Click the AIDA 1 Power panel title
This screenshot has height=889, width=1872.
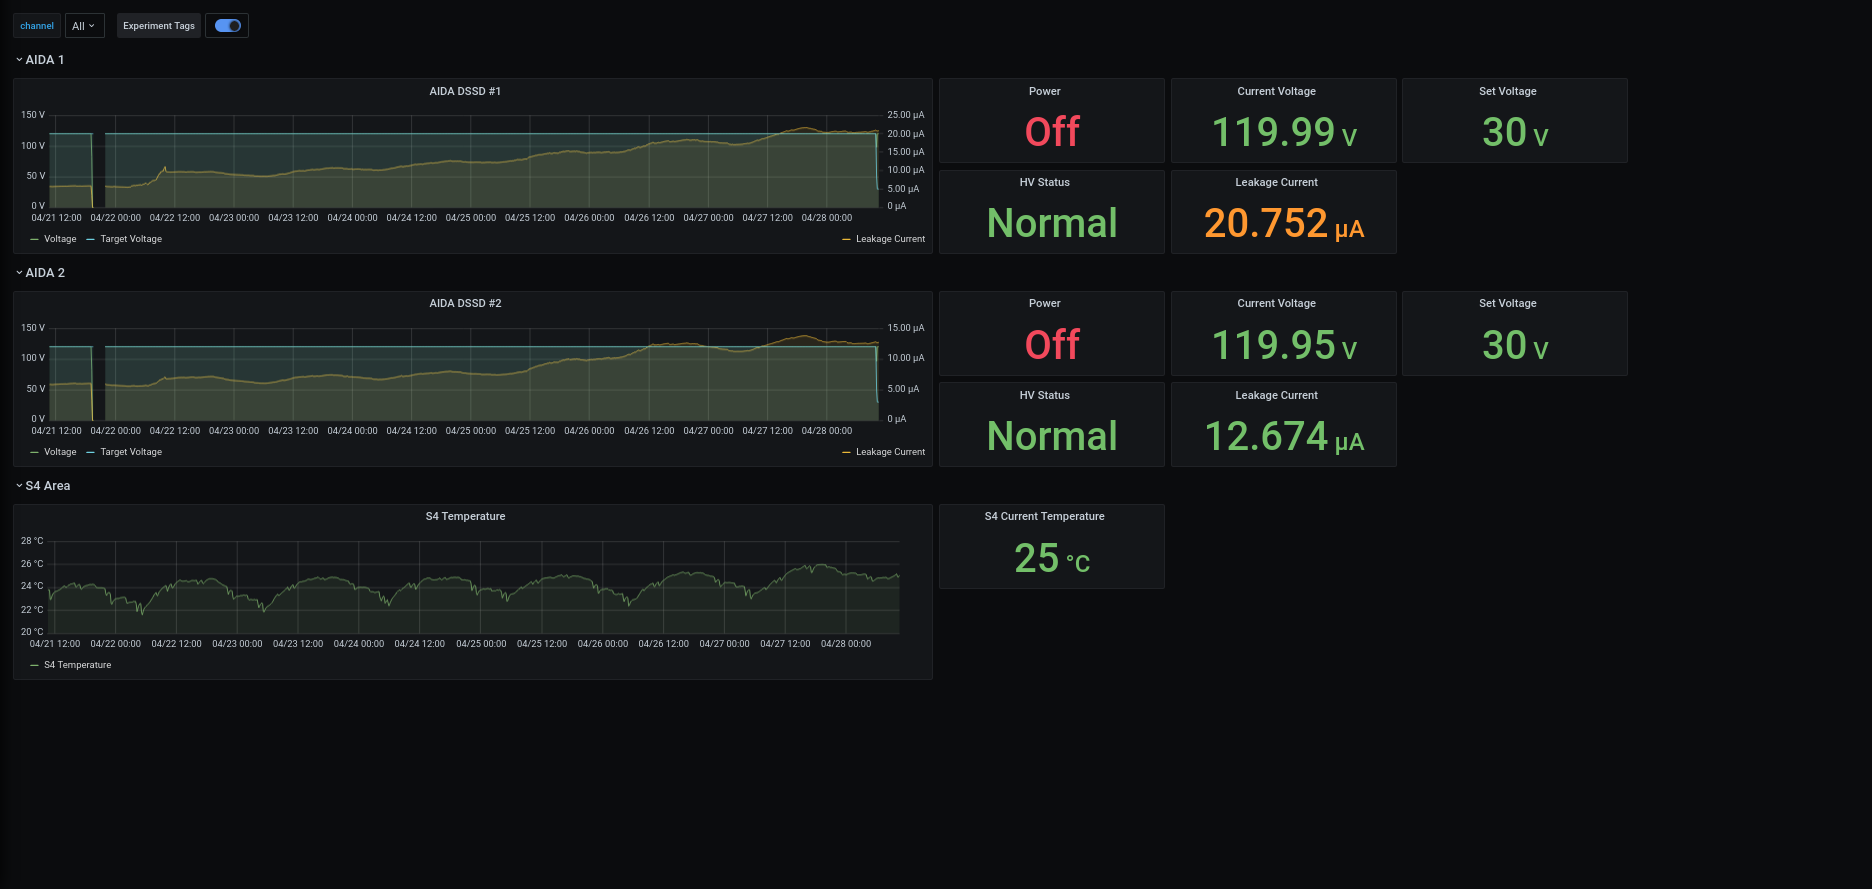(x=1045, y=91)
